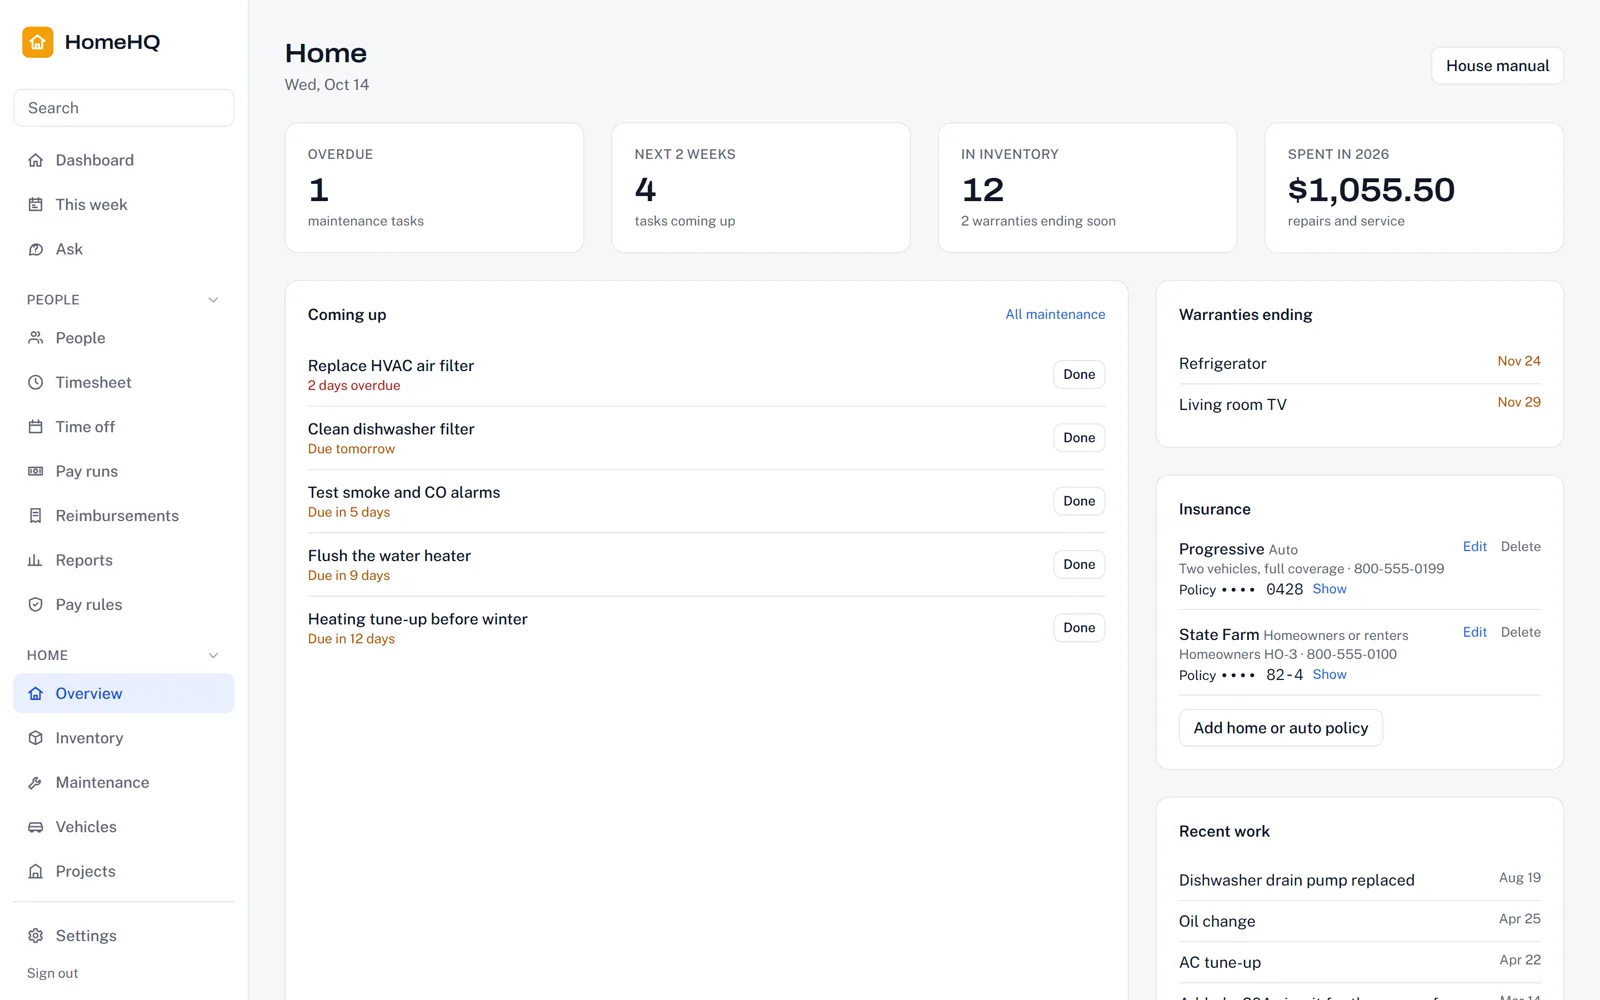
Task: Open Dishwasher drain pump replaced entry
Action: point(1360,880)
